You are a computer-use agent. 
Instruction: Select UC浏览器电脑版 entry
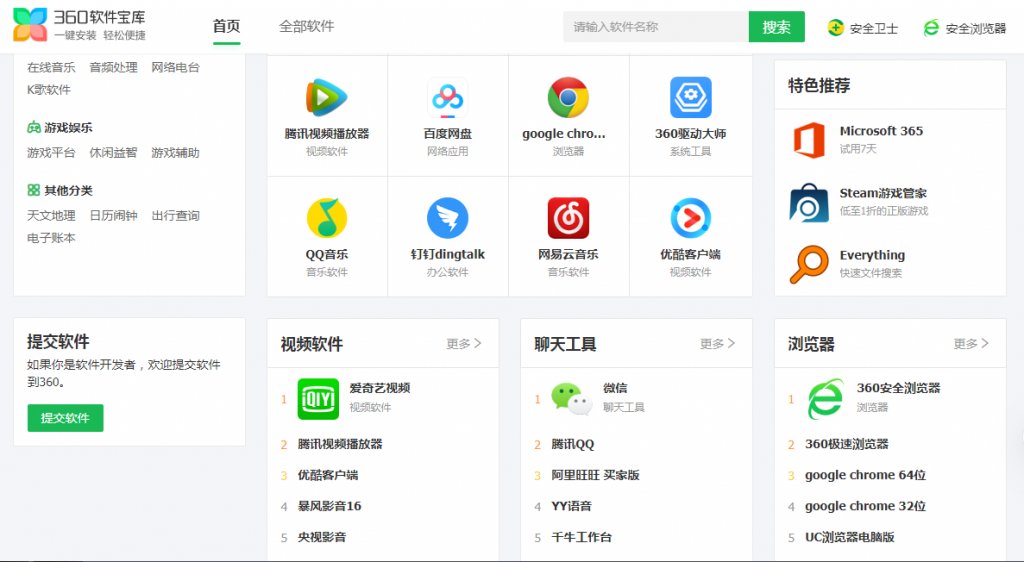click(x=850, y=537)
